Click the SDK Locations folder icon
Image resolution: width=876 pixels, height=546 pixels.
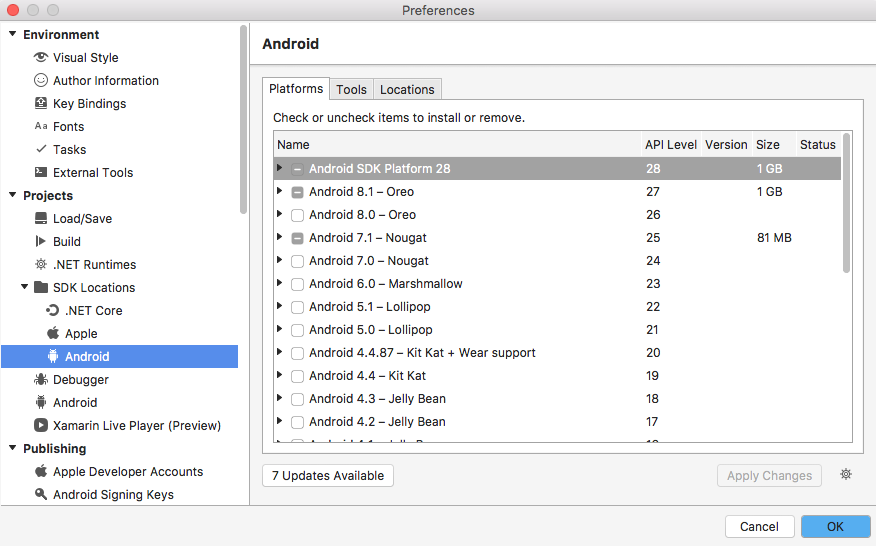coord(41,287)
